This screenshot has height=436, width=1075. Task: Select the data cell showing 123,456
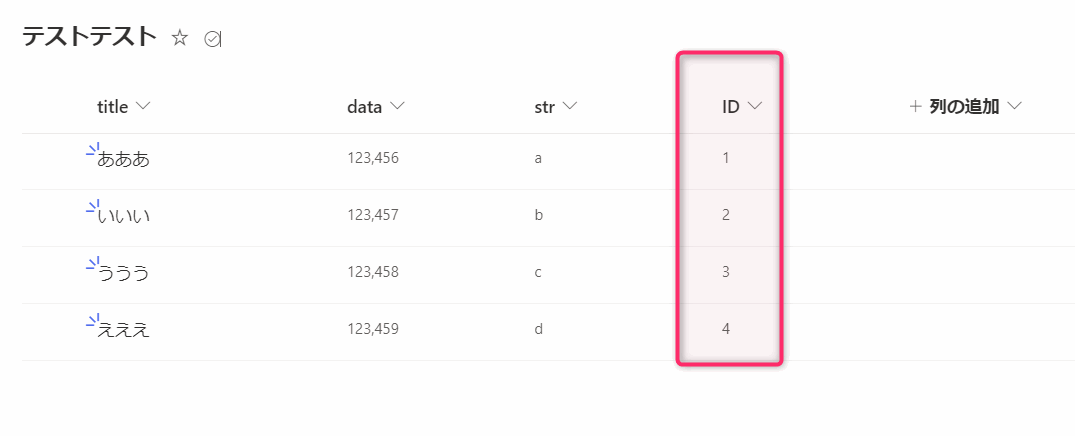tap(373, 158)
